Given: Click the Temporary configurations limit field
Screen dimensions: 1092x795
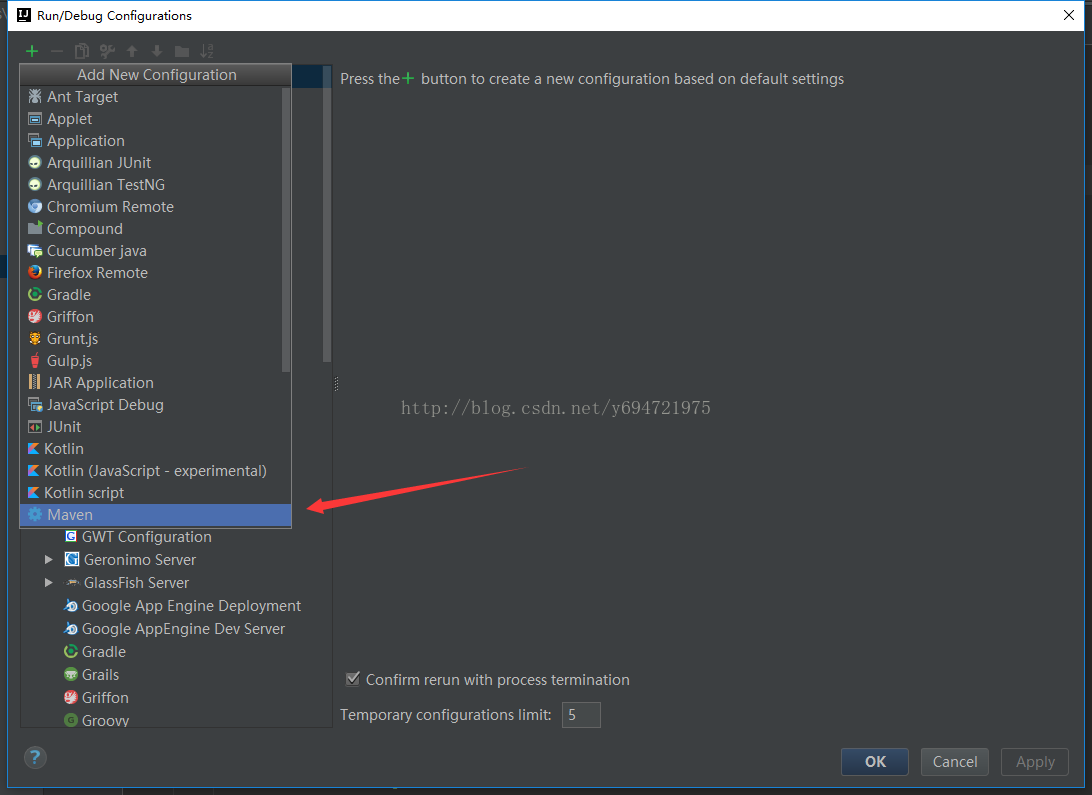Looking at the screenshot, I should pos(581,715).
